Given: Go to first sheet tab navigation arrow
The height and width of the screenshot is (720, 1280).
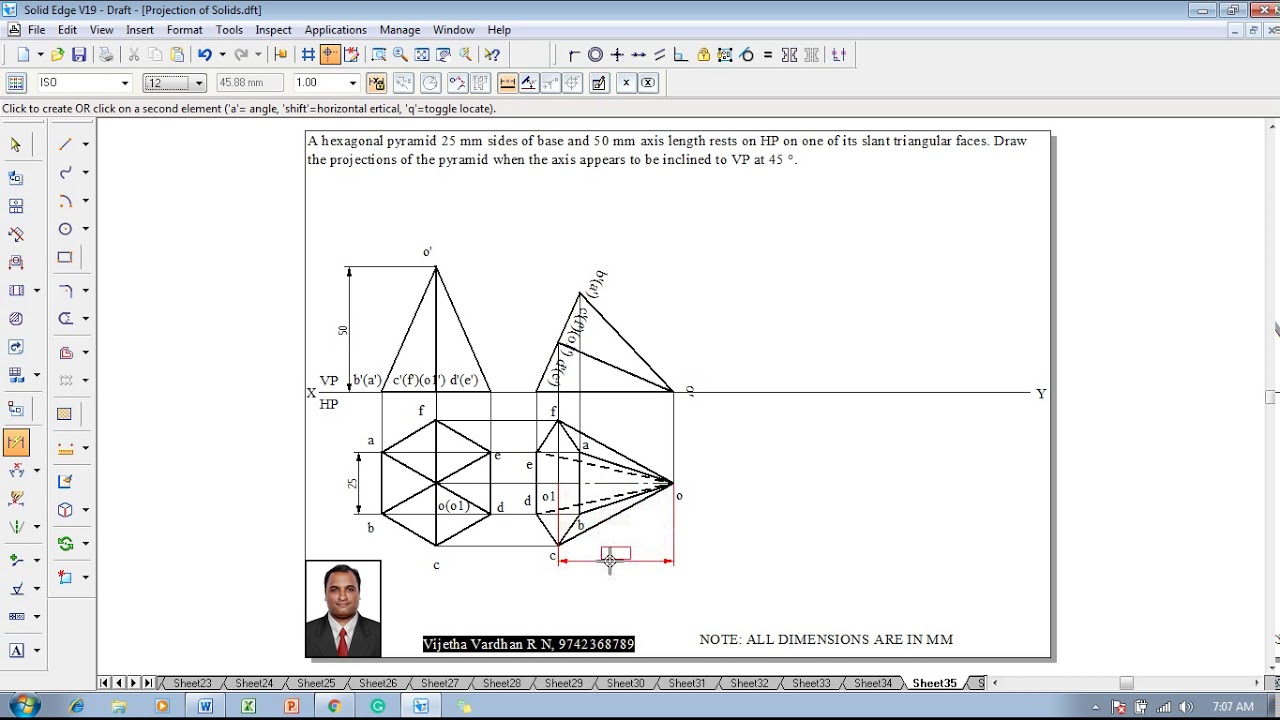Looking at the screenshot, I should [105, 683].
